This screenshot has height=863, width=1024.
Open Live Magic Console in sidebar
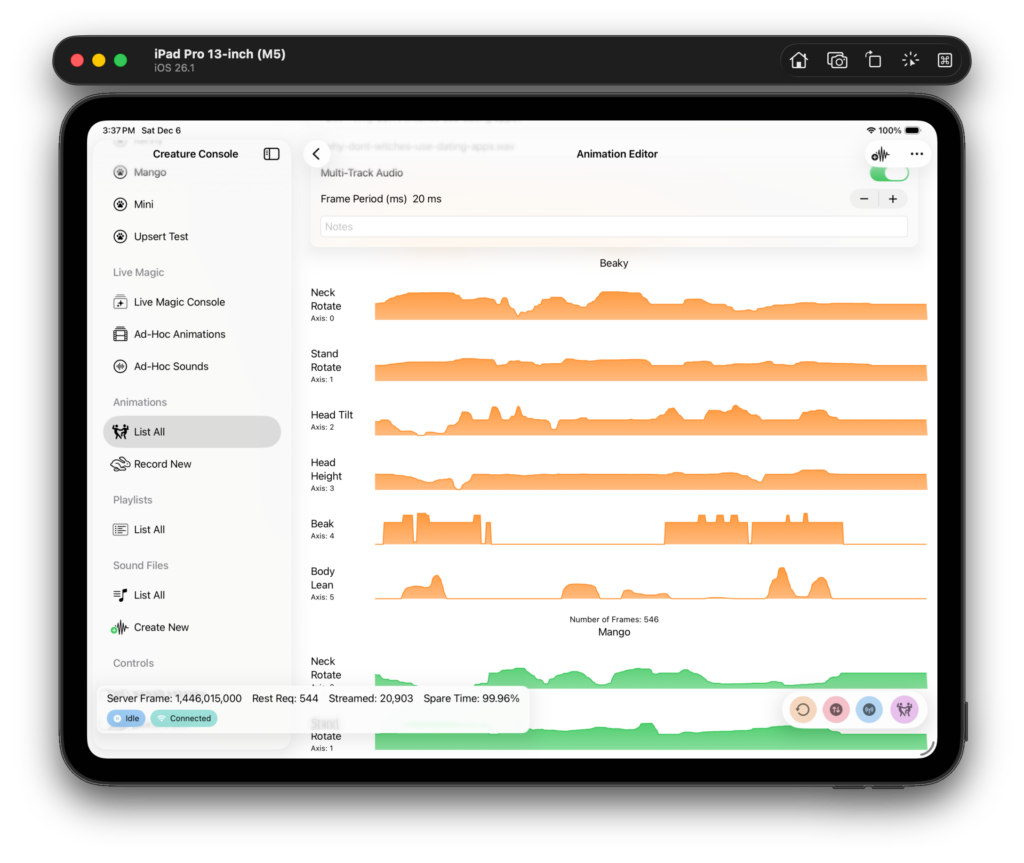click(179, 302)
